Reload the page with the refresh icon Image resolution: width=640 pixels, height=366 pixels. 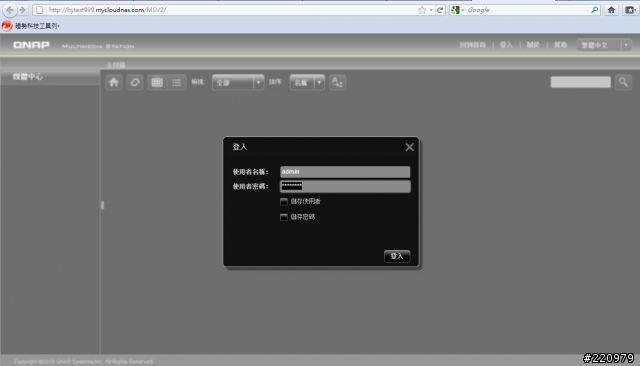(x=440, y=10)
